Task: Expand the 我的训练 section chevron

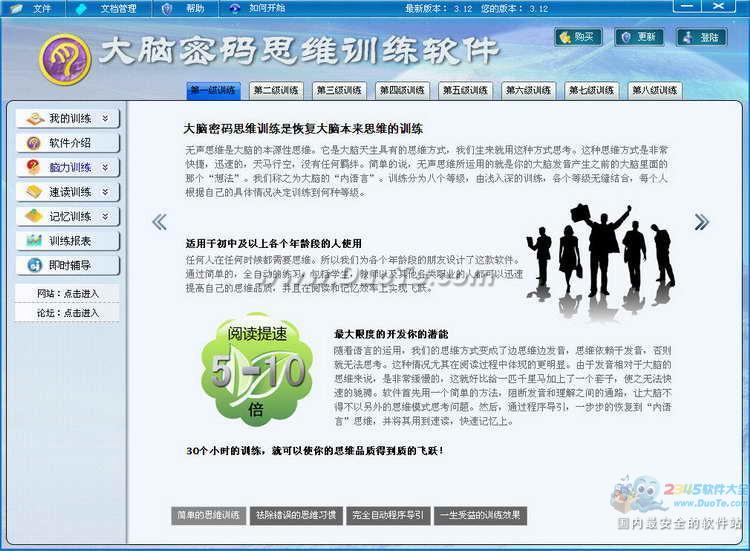Action: point(104,119)
